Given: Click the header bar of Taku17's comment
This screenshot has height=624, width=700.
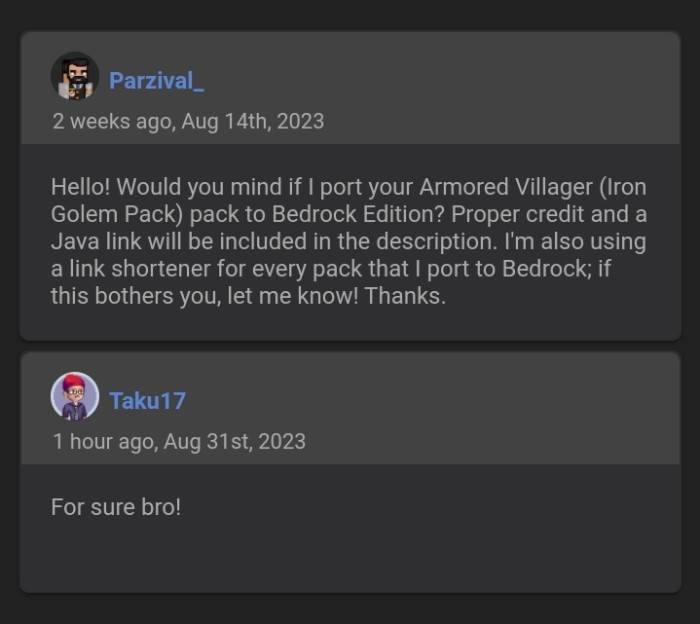Looking at the screenshot, I should pyautogui.click(x=350, y=408).
